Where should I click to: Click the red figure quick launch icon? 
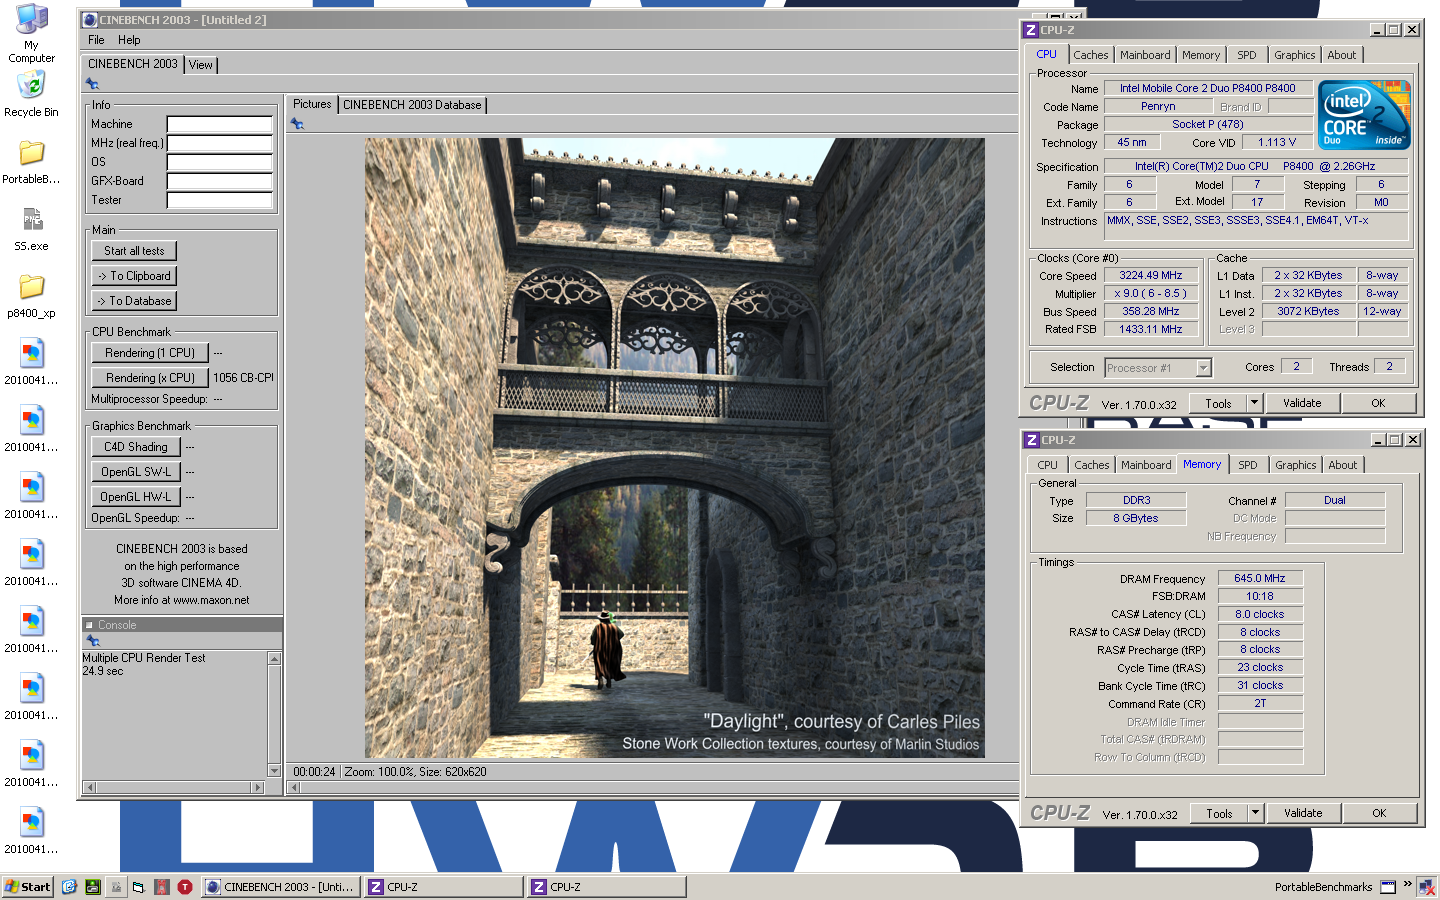(161, 887)
